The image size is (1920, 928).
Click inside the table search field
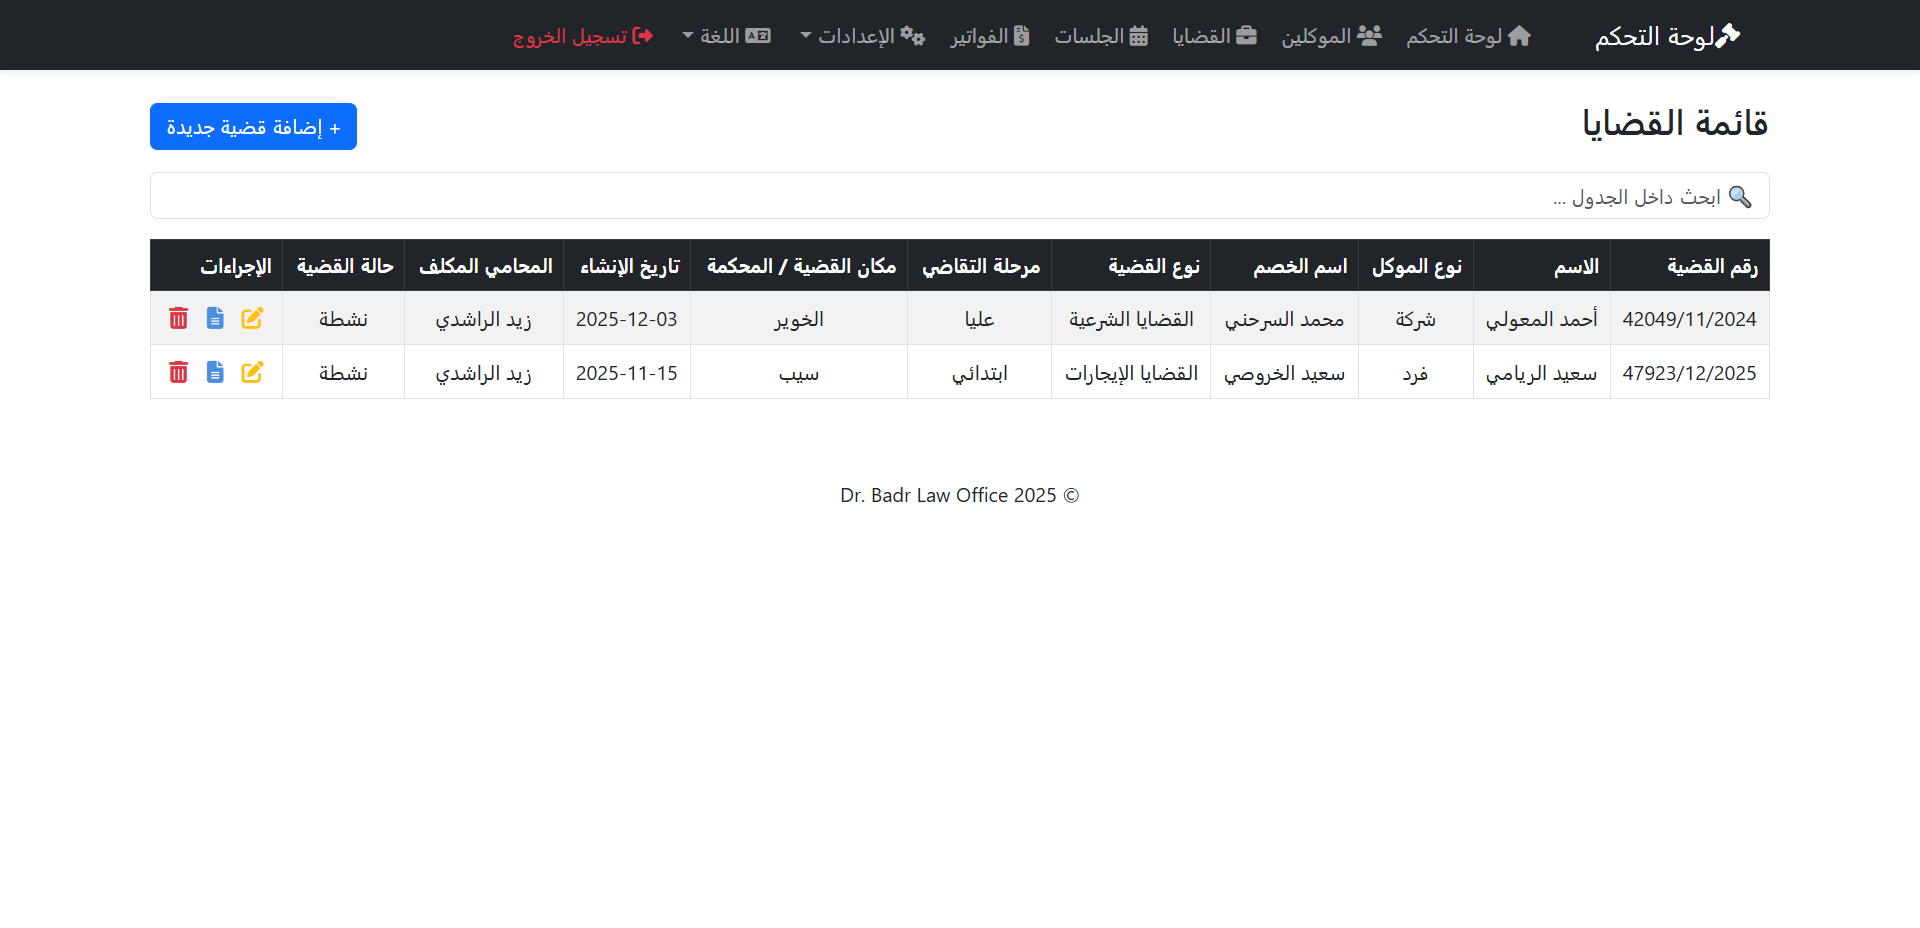click(x=958, y=195)
